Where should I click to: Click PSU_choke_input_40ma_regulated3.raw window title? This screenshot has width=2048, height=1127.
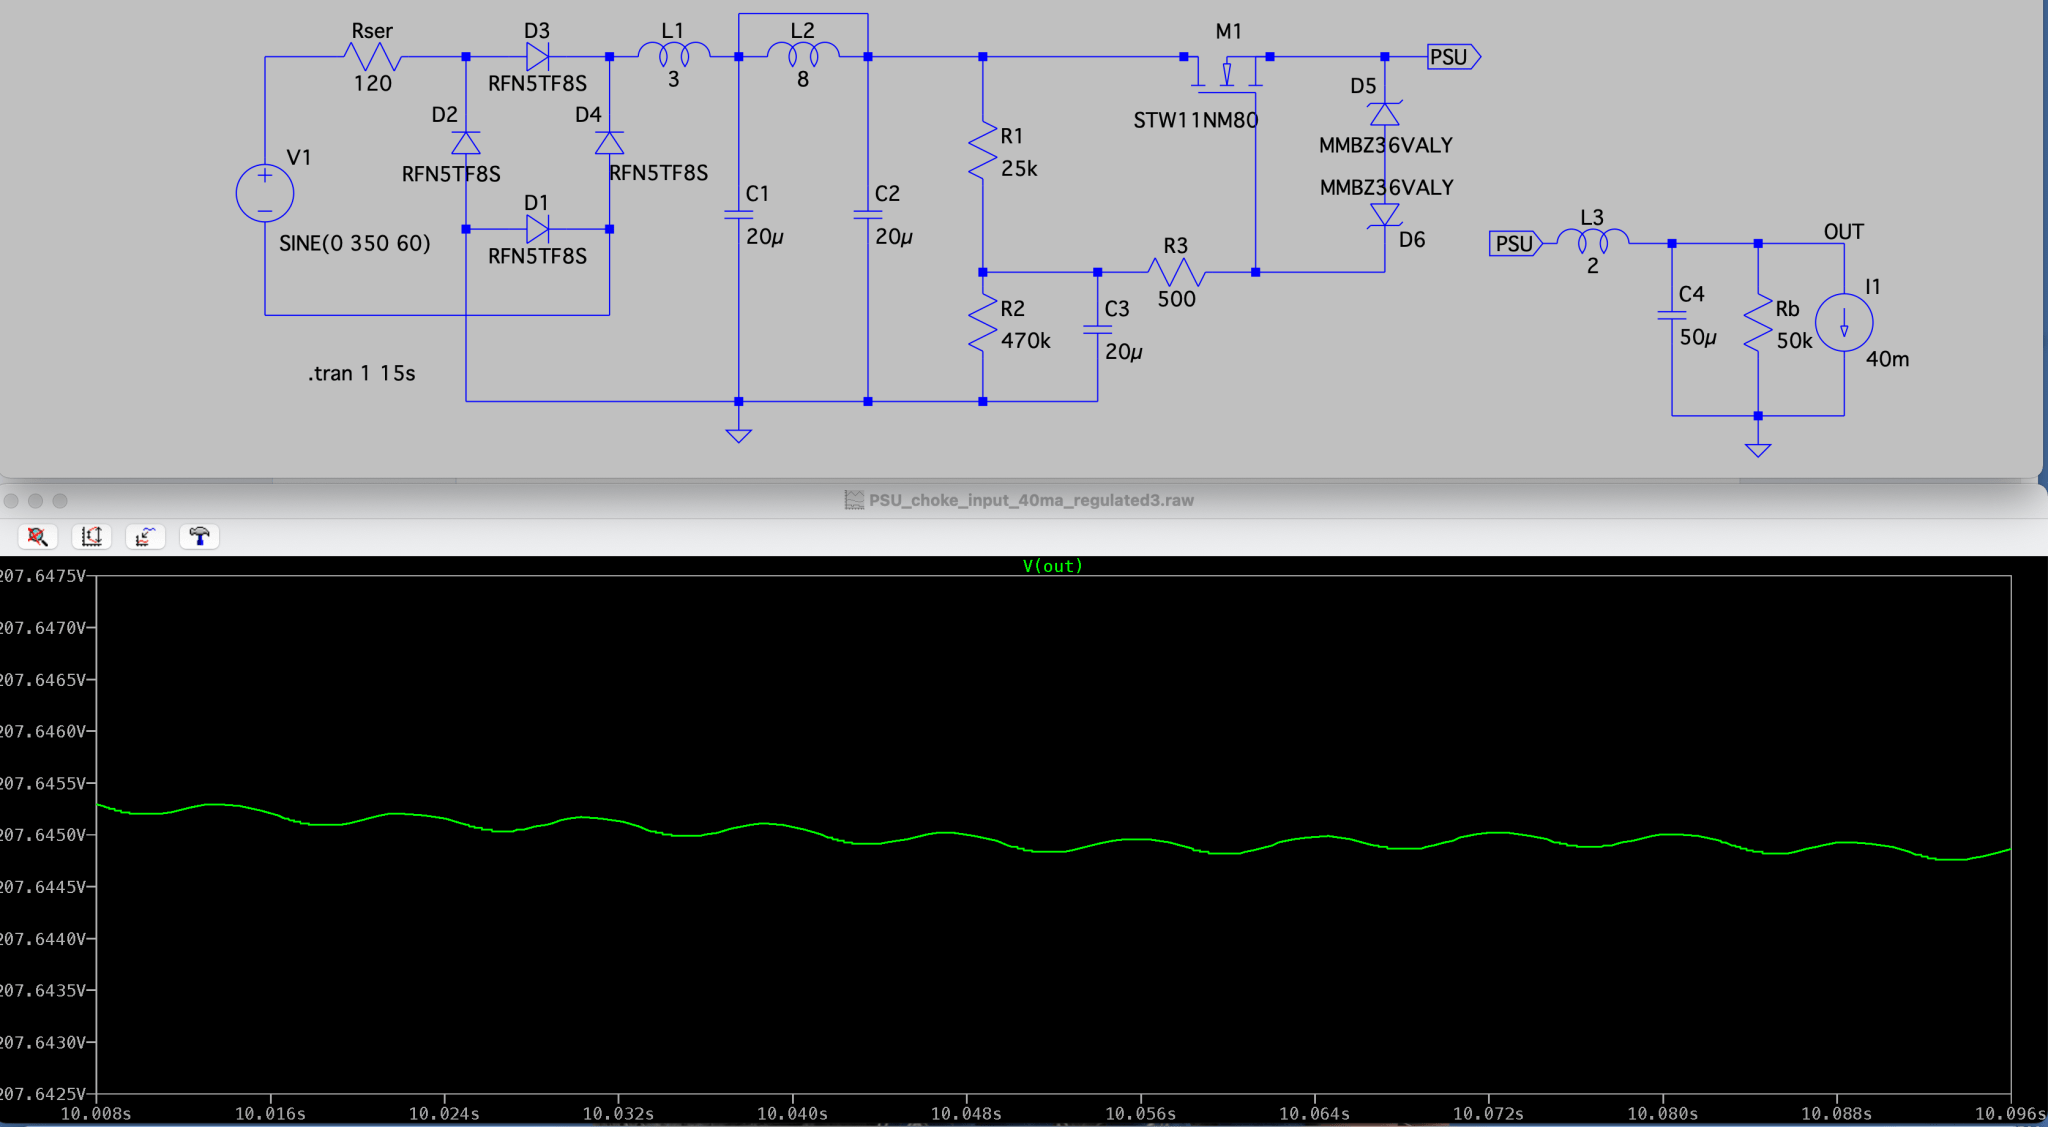[x=1031, y=500]
